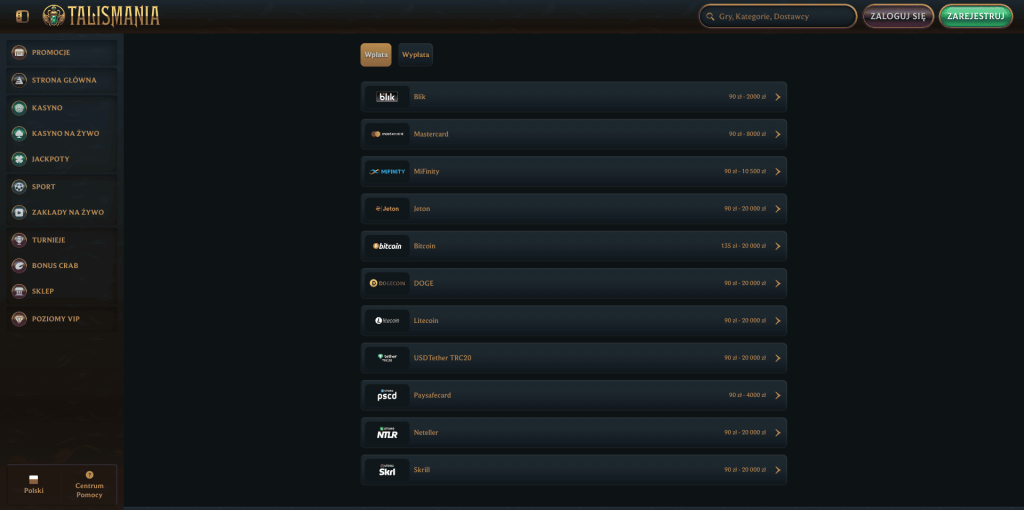Select the Wpłata tab
This screenshot has width=1024, height=510.
tap(376, 55)
